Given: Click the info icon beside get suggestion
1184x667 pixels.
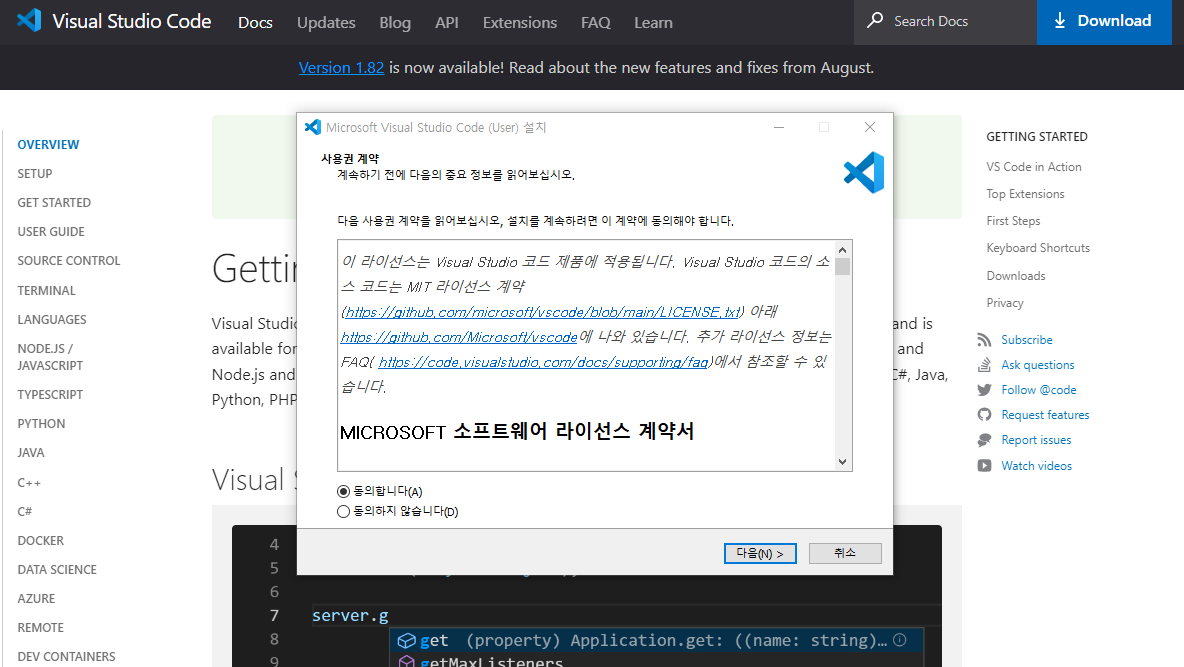Looking at the screenshot, I should [899, 640].
